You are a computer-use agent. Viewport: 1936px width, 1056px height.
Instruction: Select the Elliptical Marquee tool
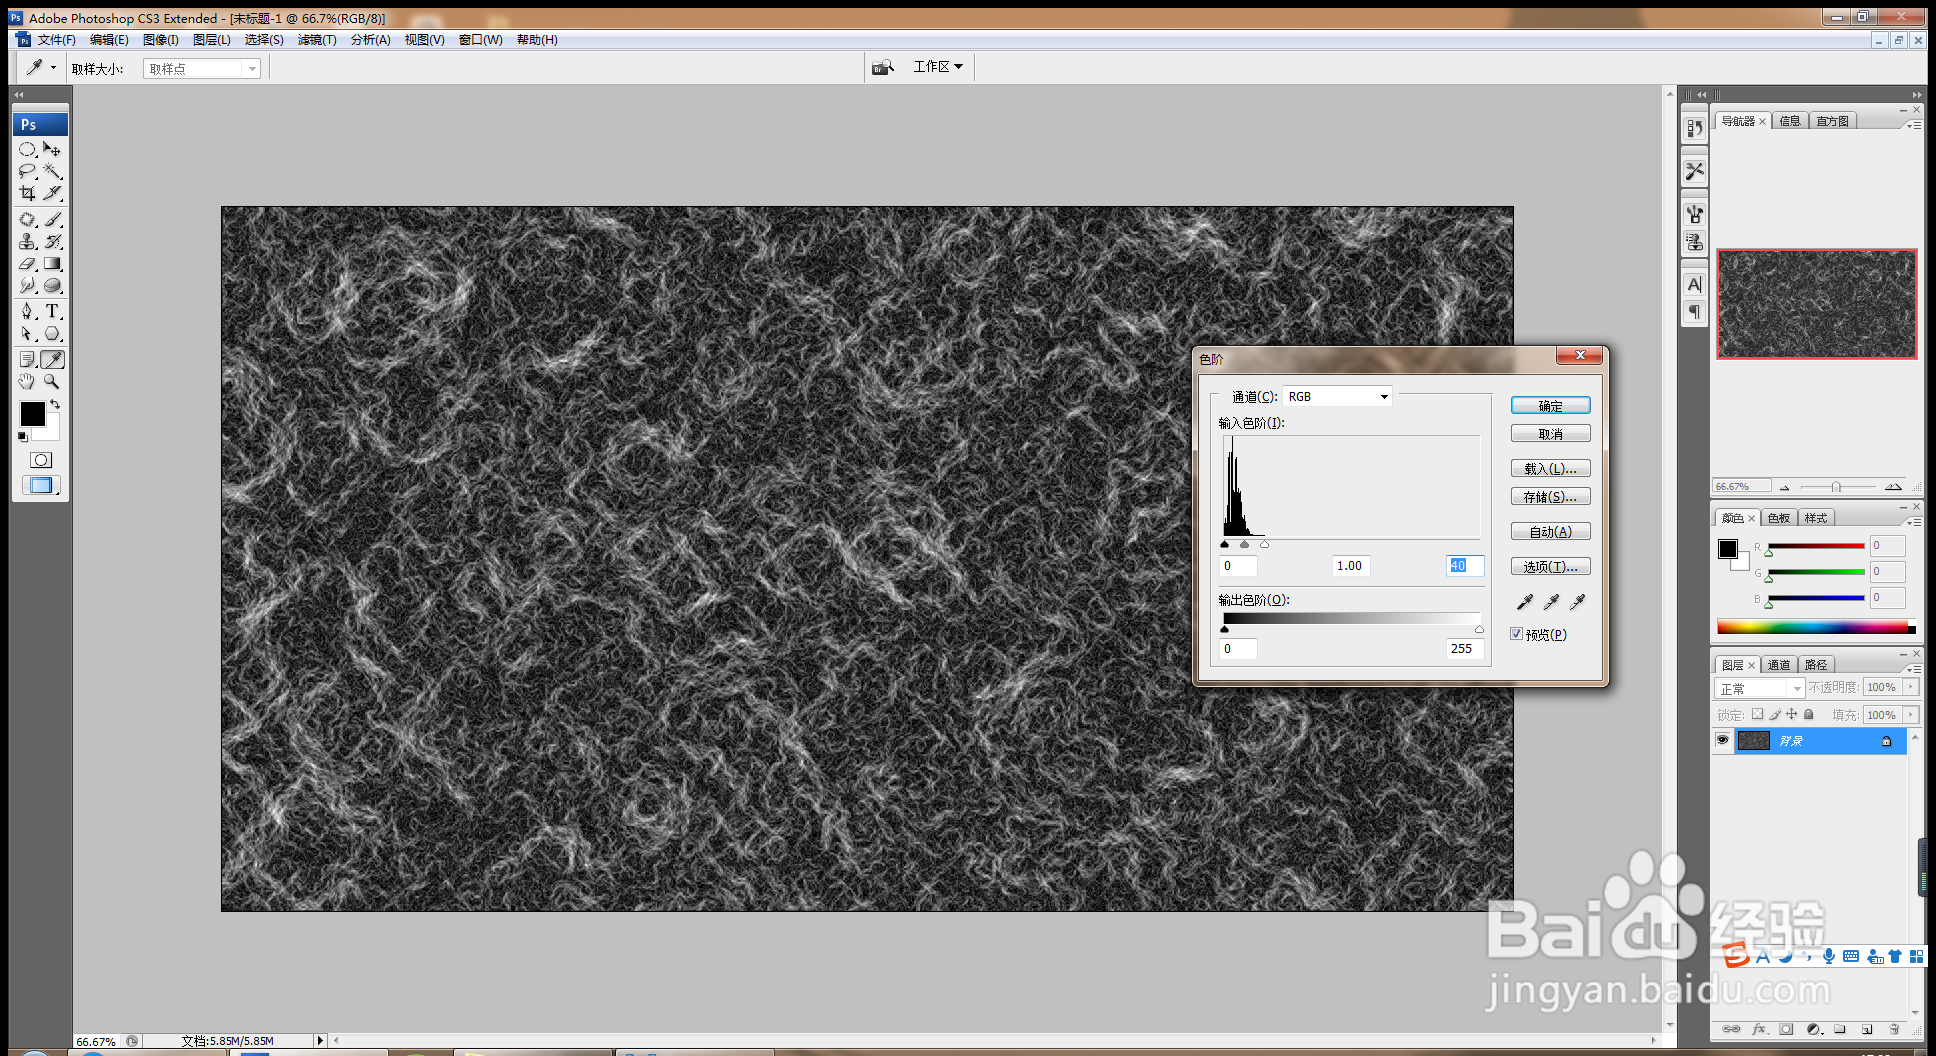(x=28, y=149)
